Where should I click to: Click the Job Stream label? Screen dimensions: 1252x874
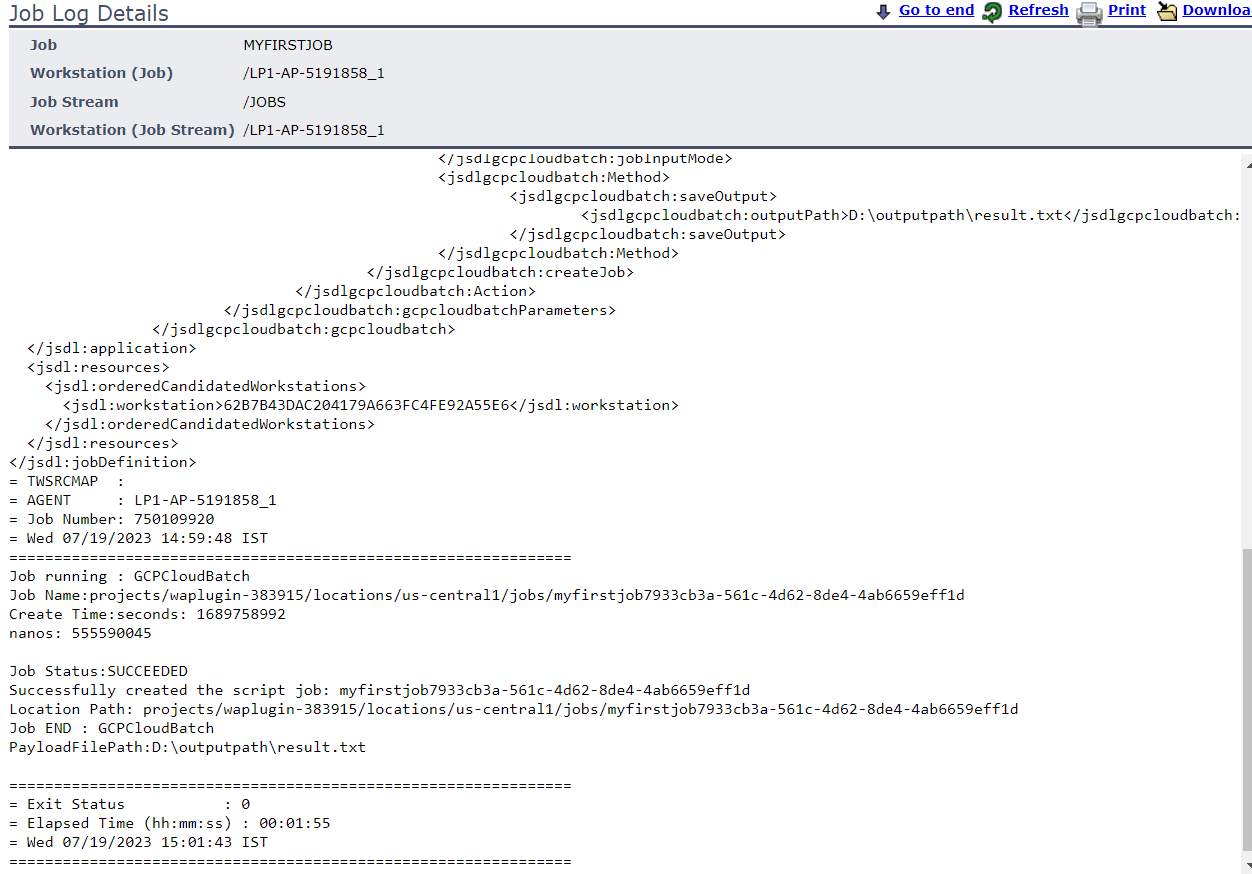pos(74,102)
